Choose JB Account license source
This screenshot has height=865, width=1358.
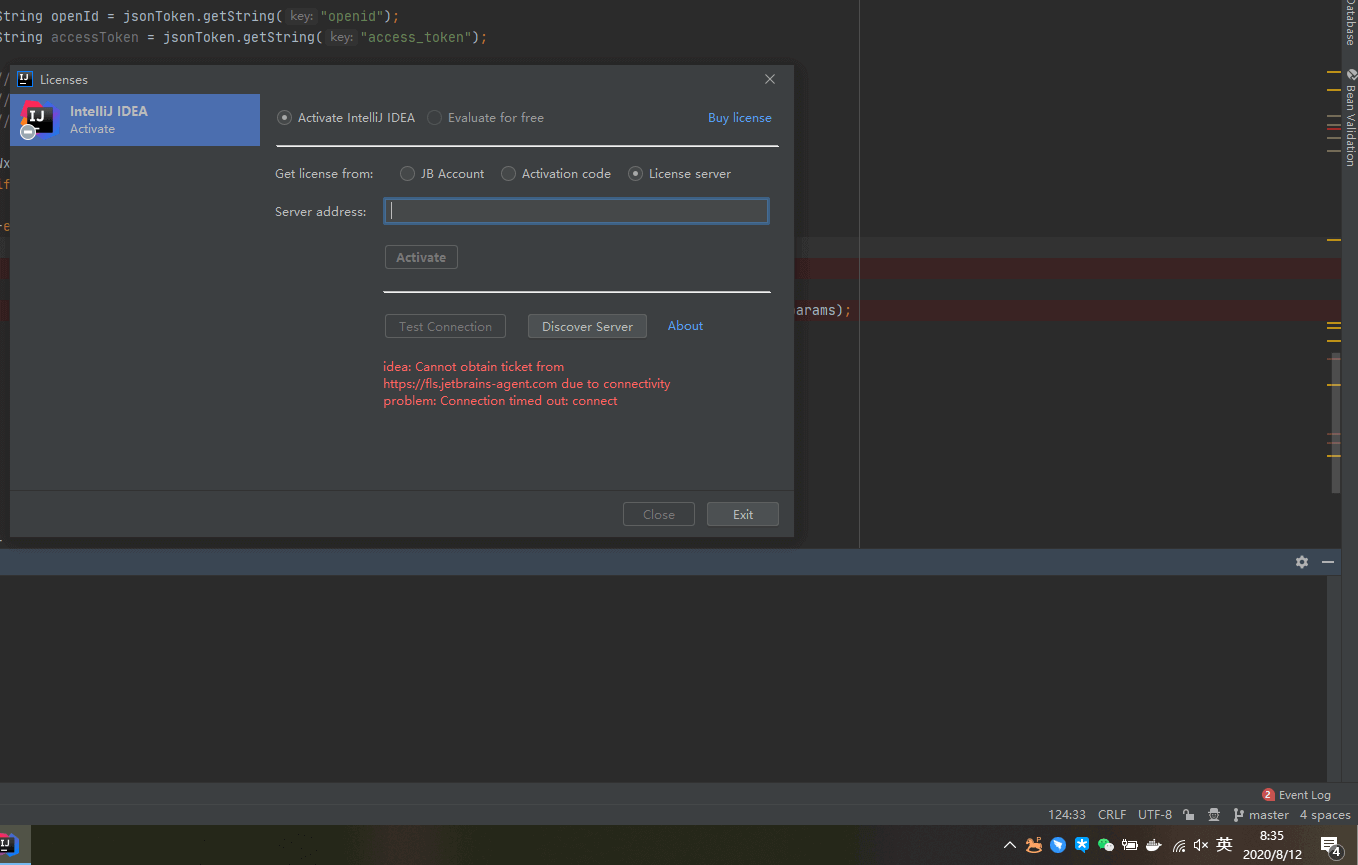point(408,174)
